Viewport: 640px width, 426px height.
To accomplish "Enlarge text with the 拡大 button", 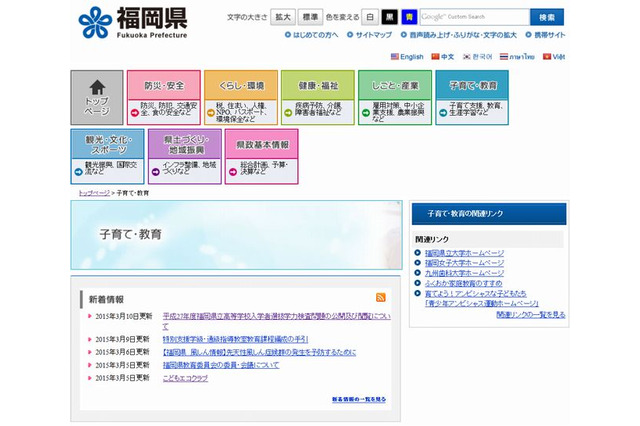I will tap(283, 17).
